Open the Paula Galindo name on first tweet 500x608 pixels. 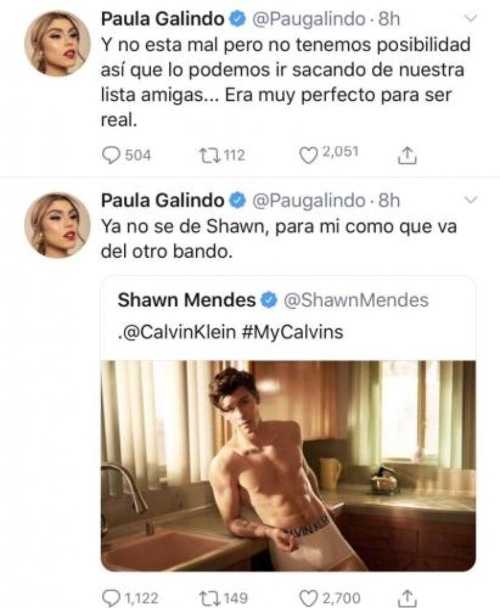(x=163, y=19)
